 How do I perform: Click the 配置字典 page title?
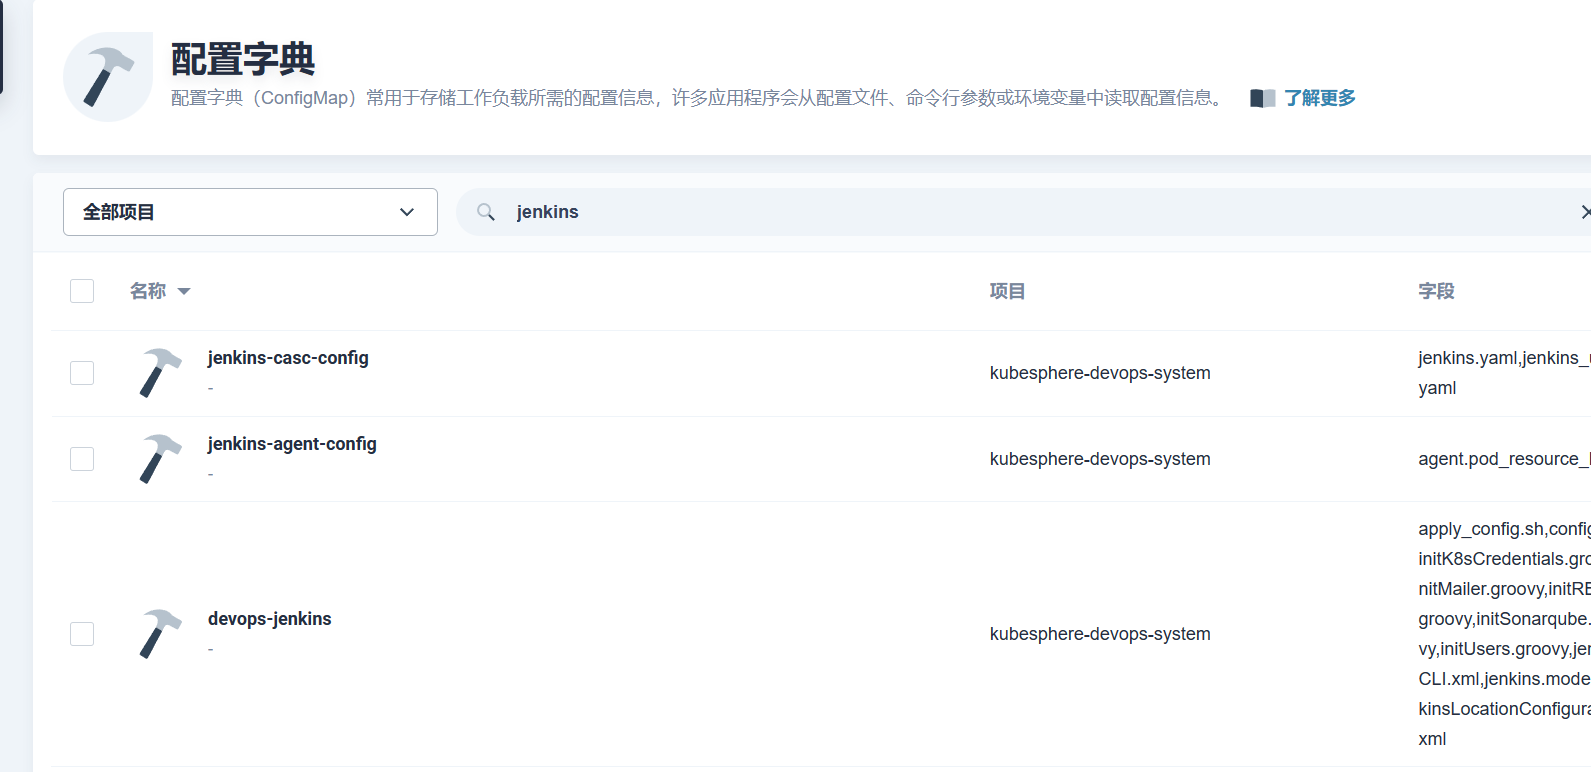pos(243,59)
